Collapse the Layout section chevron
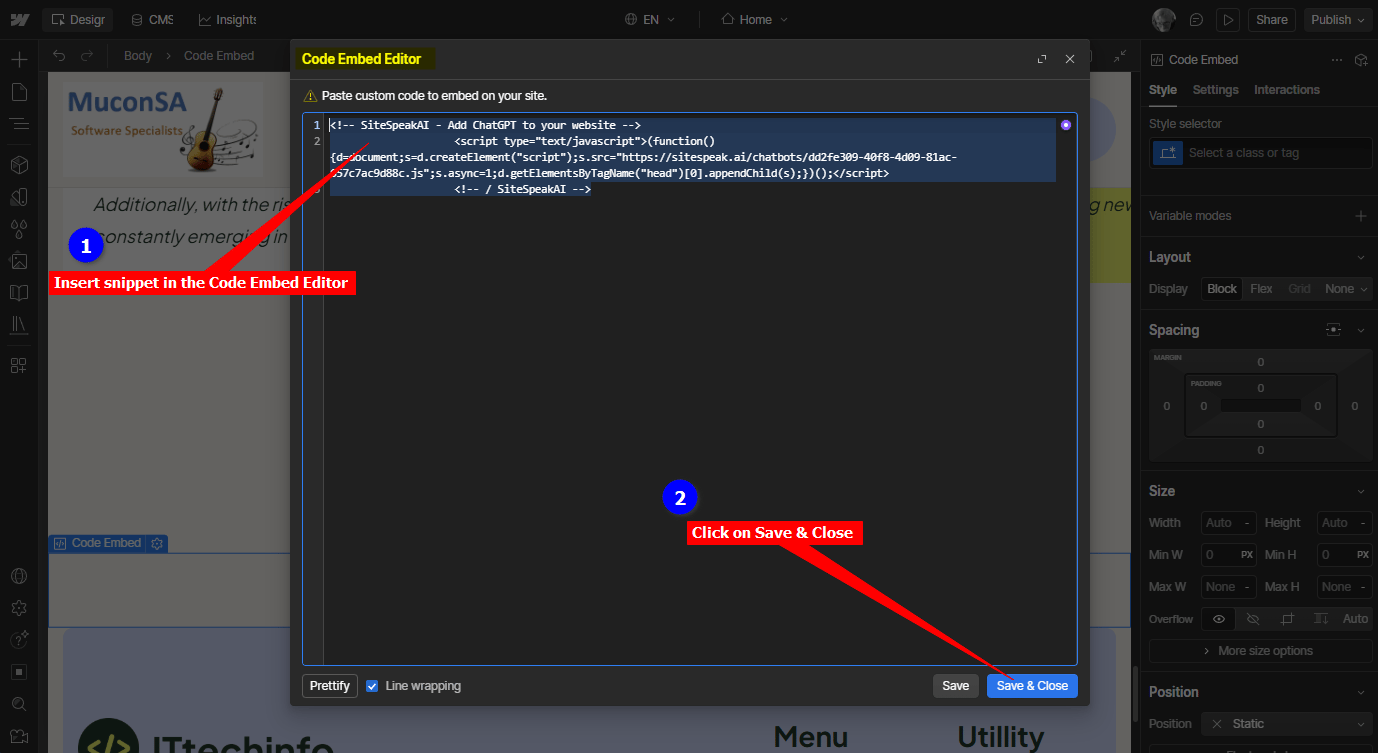 [1361, 257]
